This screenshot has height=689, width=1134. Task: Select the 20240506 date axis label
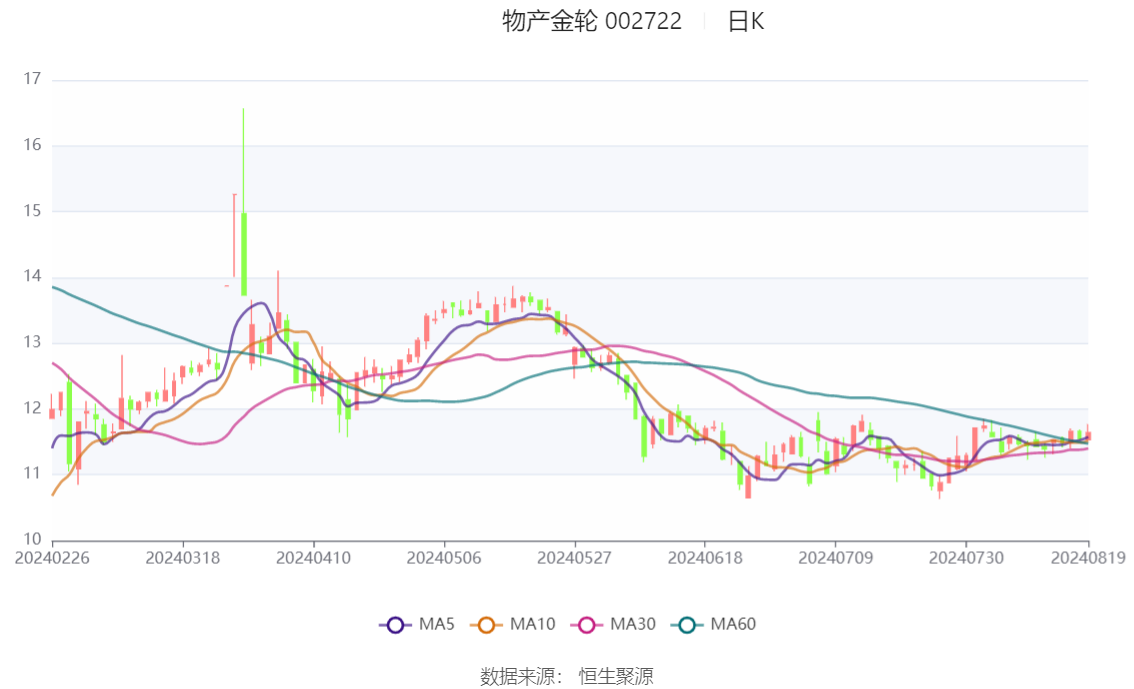[x=444, y=558]
